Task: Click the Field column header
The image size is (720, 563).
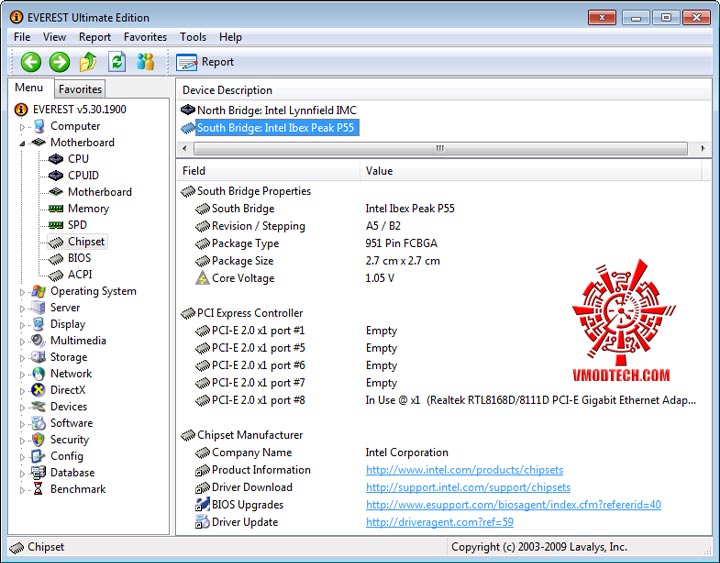Action: 269,171
